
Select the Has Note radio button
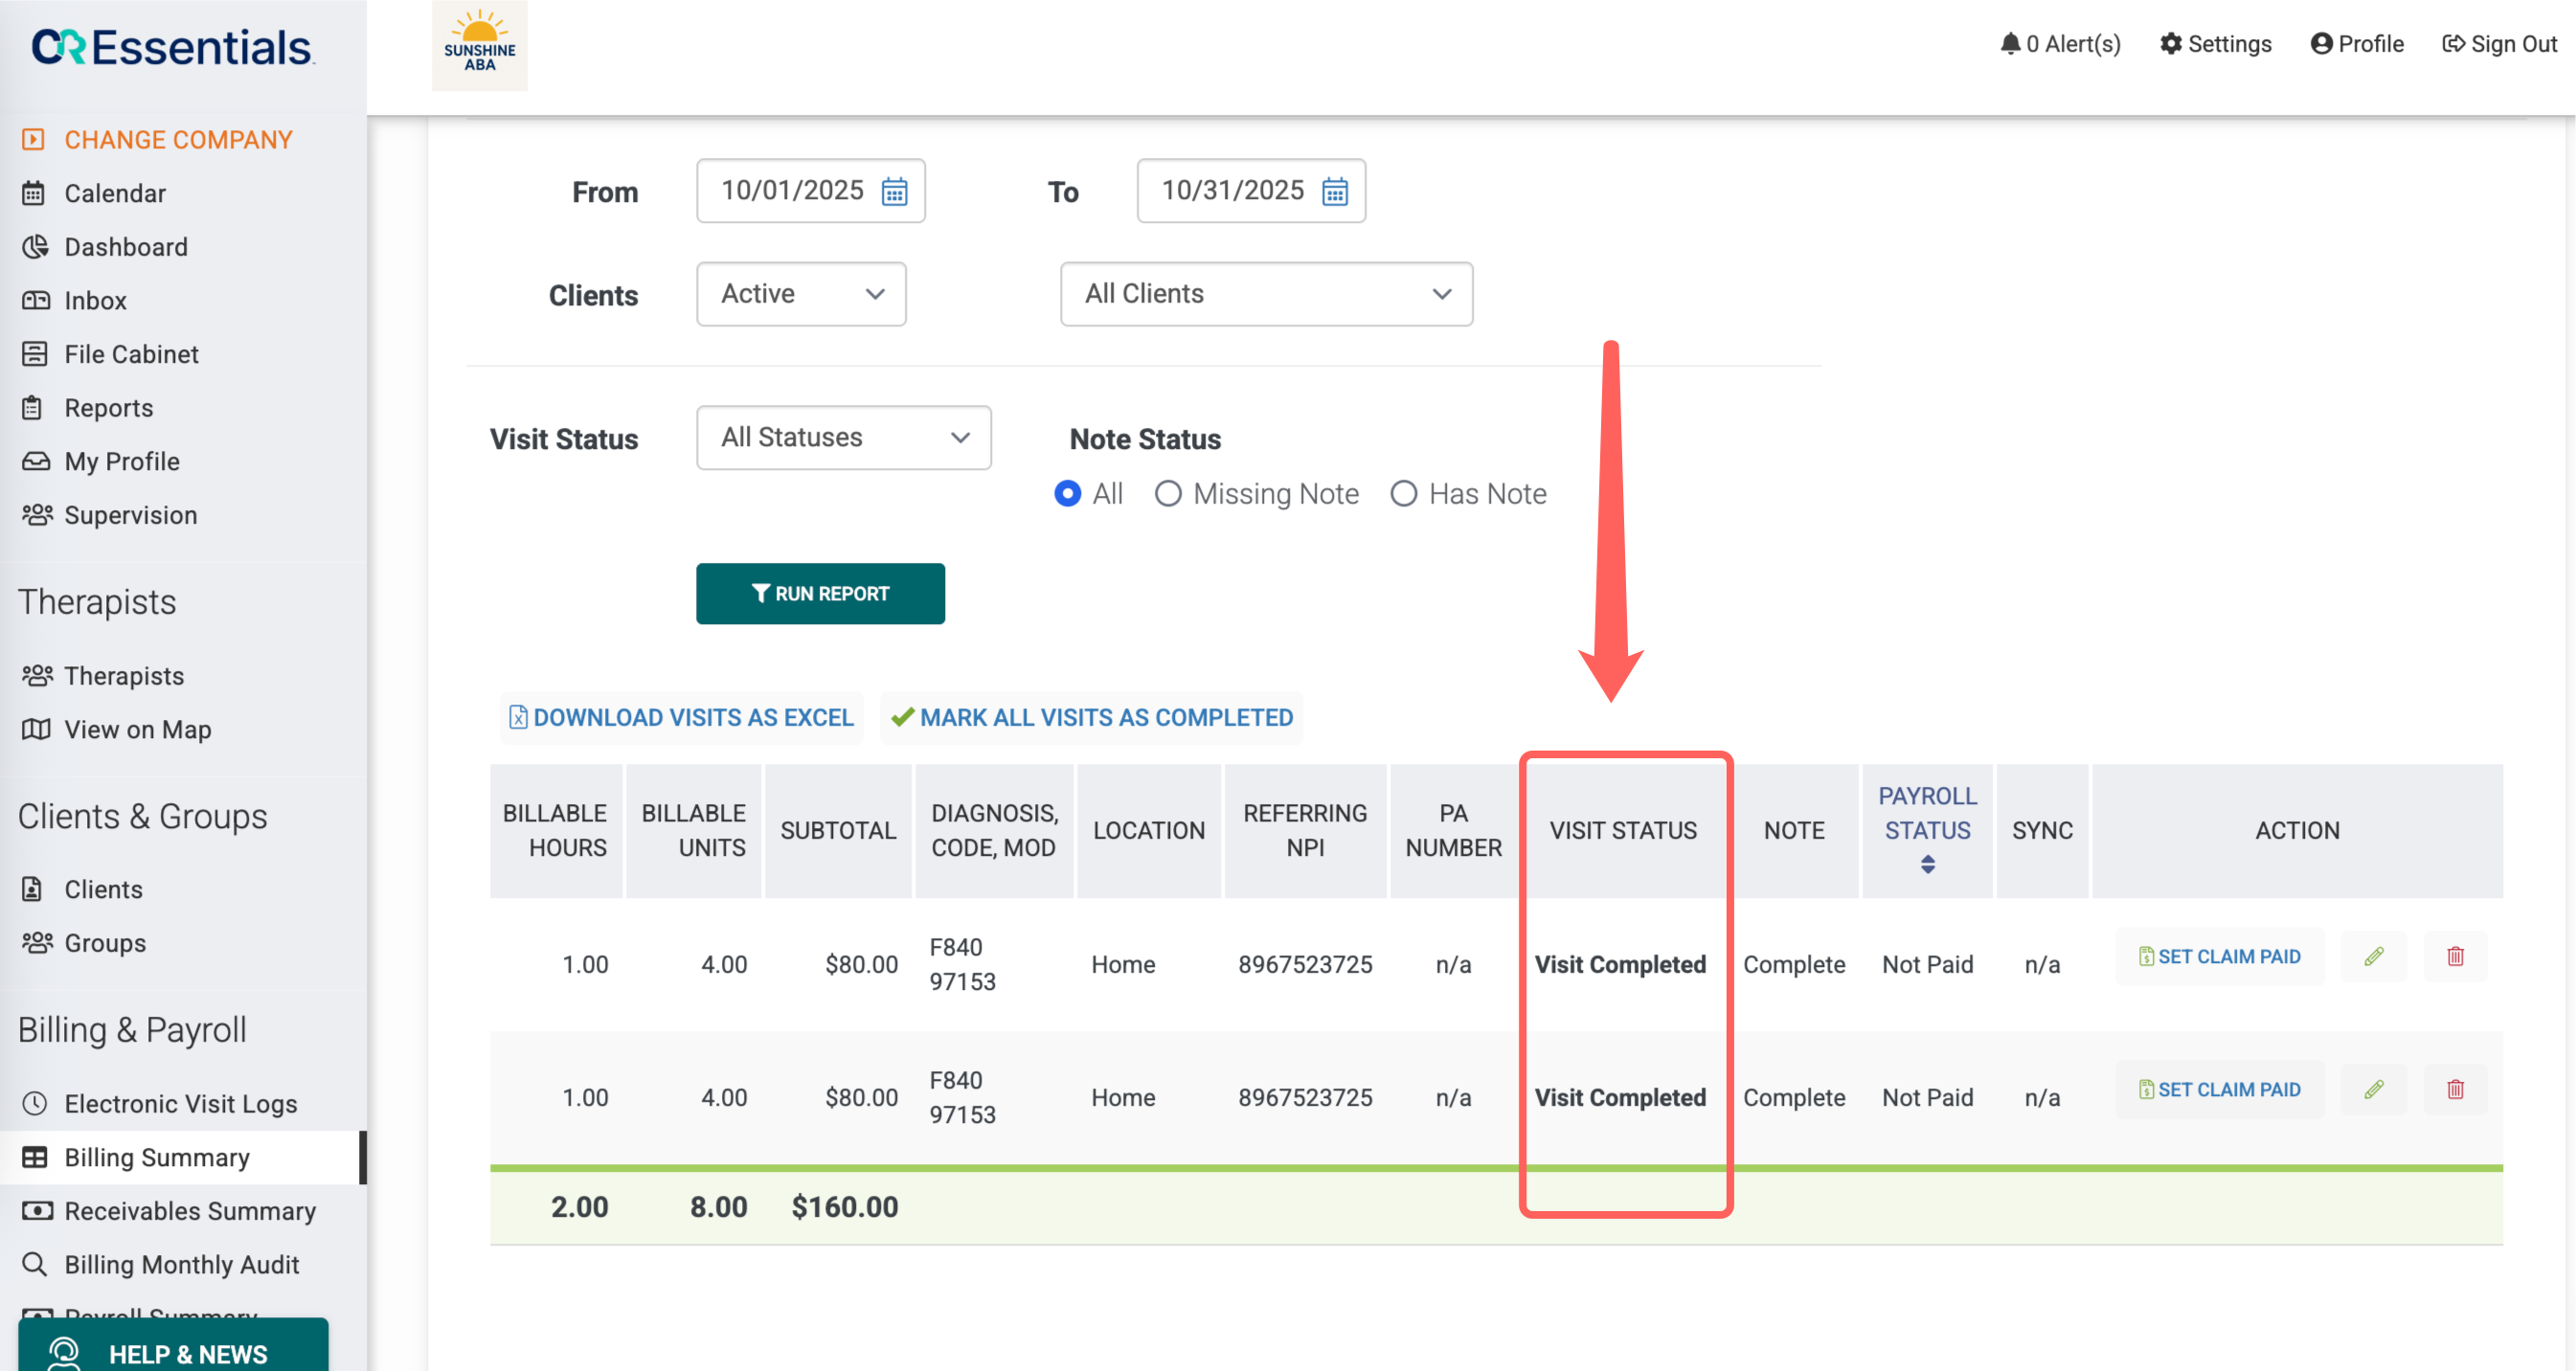1403,494
